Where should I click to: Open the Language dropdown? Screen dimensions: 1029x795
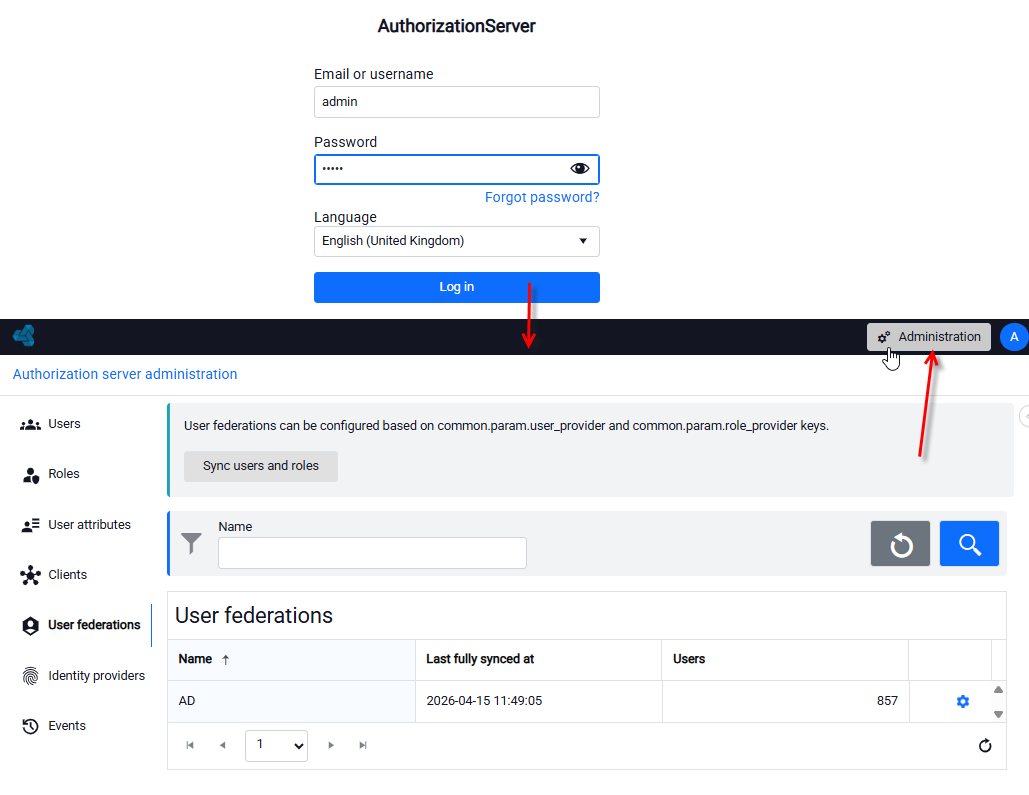tap(457, 241)
